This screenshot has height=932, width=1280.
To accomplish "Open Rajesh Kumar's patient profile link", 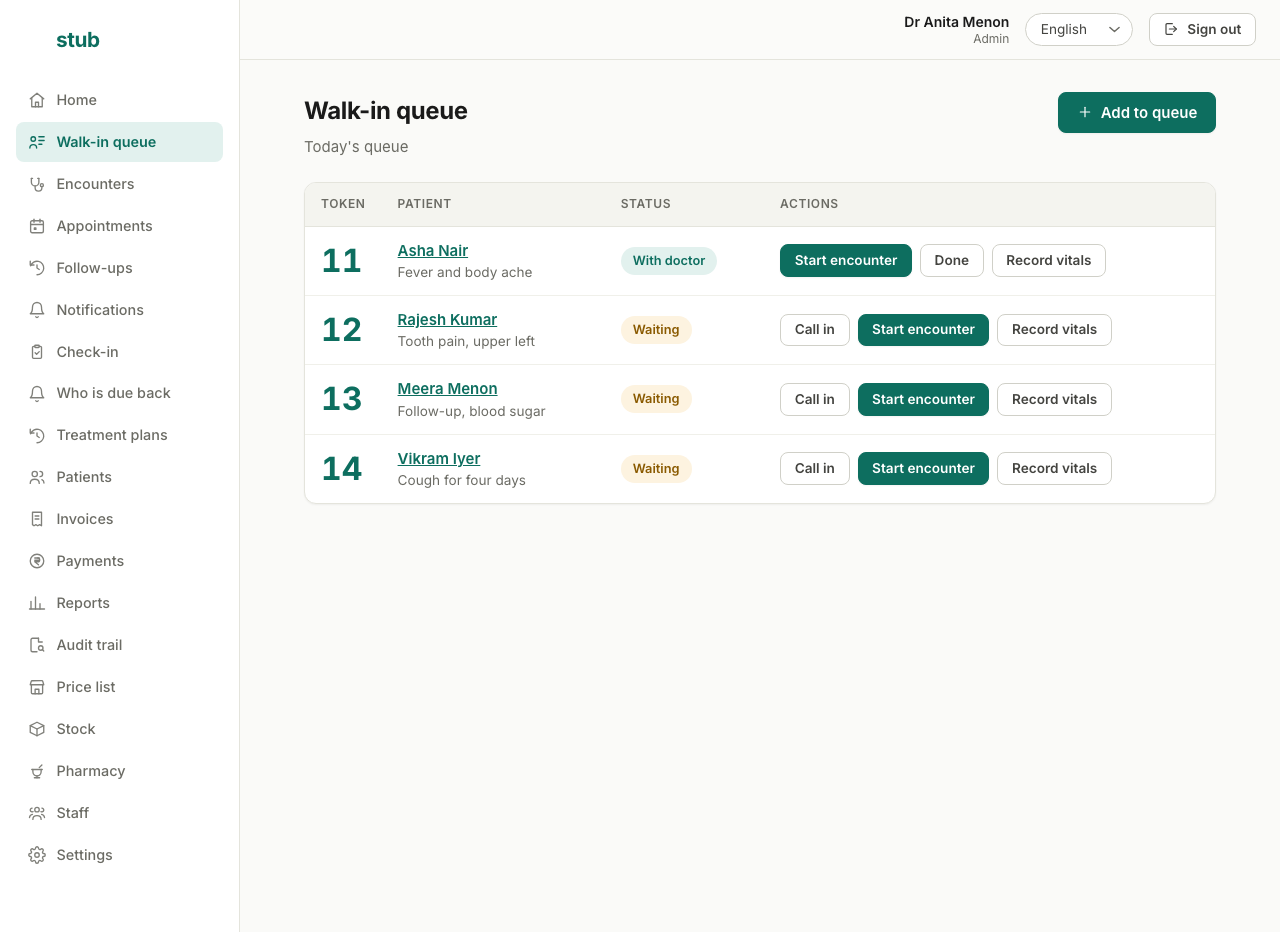I will [447, 320].
